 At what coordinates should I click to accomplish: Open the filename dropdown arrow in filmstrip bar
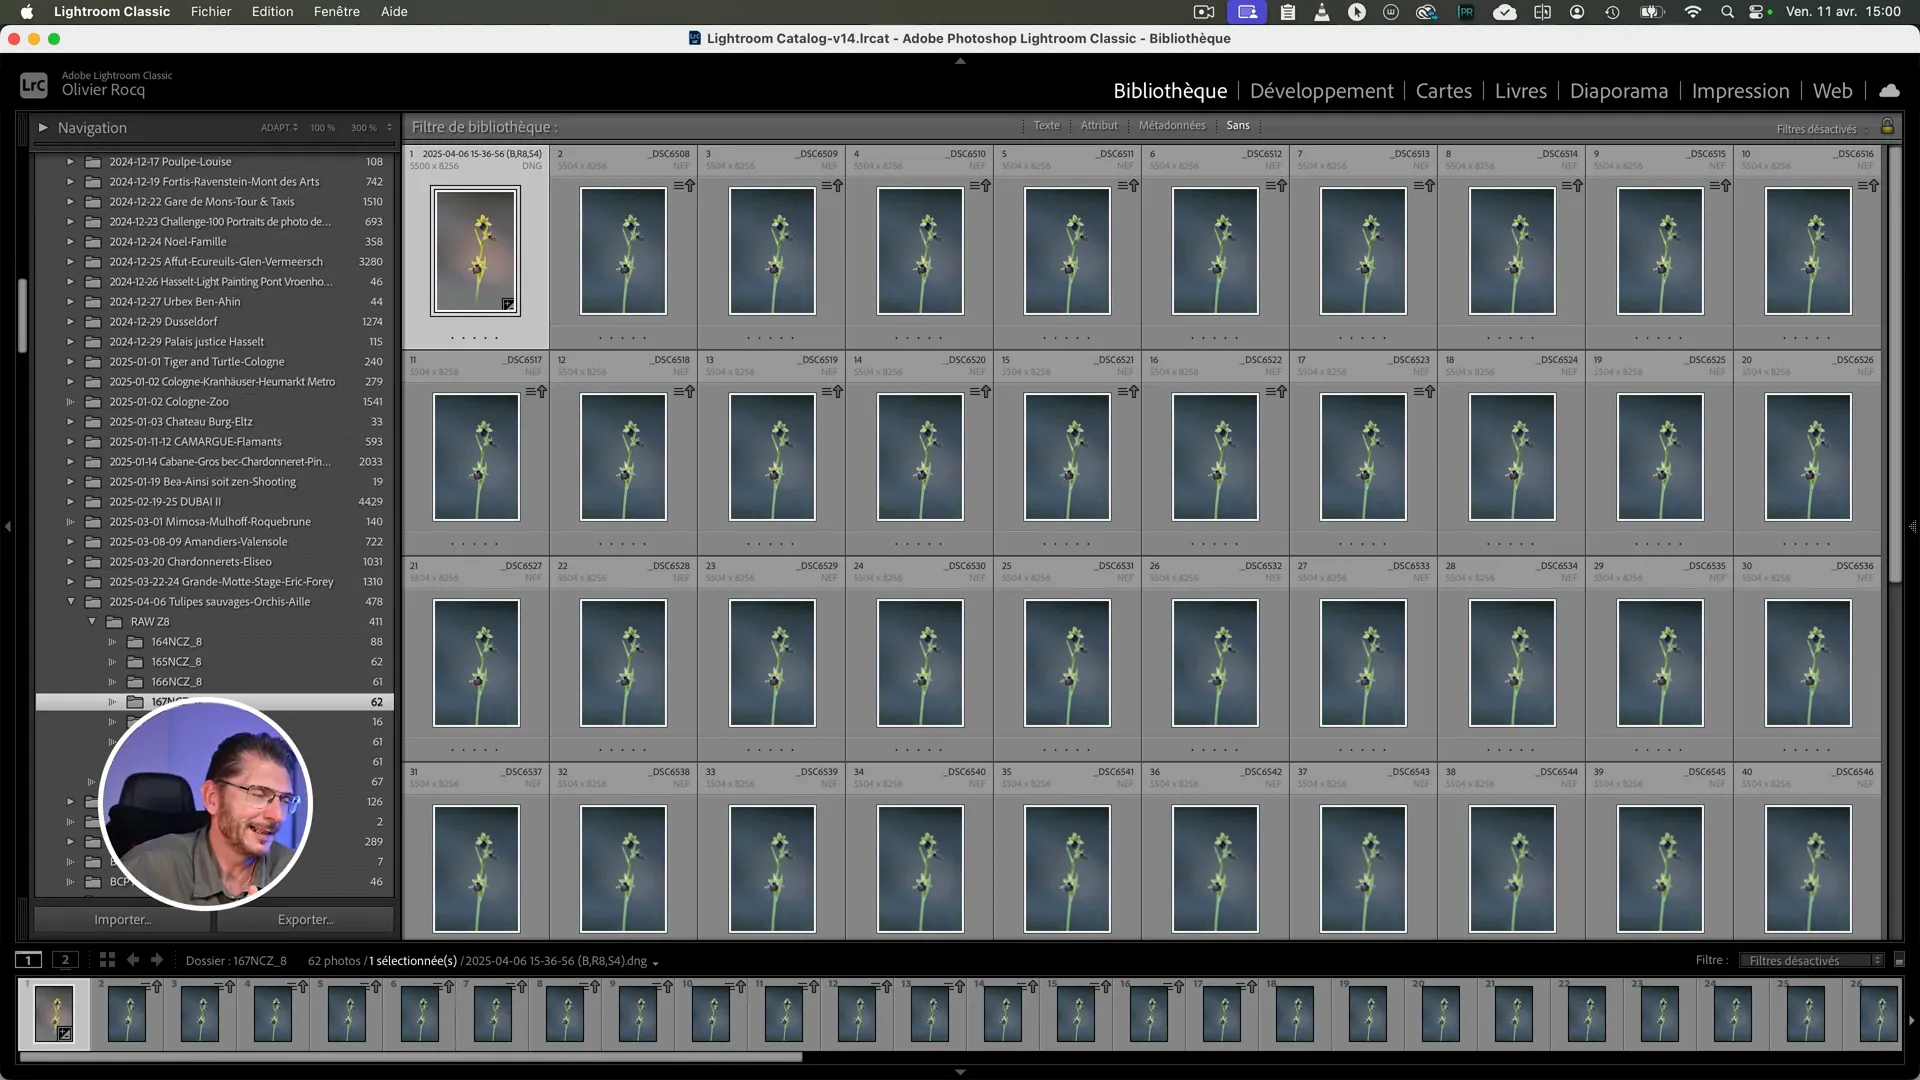point(655,963)
